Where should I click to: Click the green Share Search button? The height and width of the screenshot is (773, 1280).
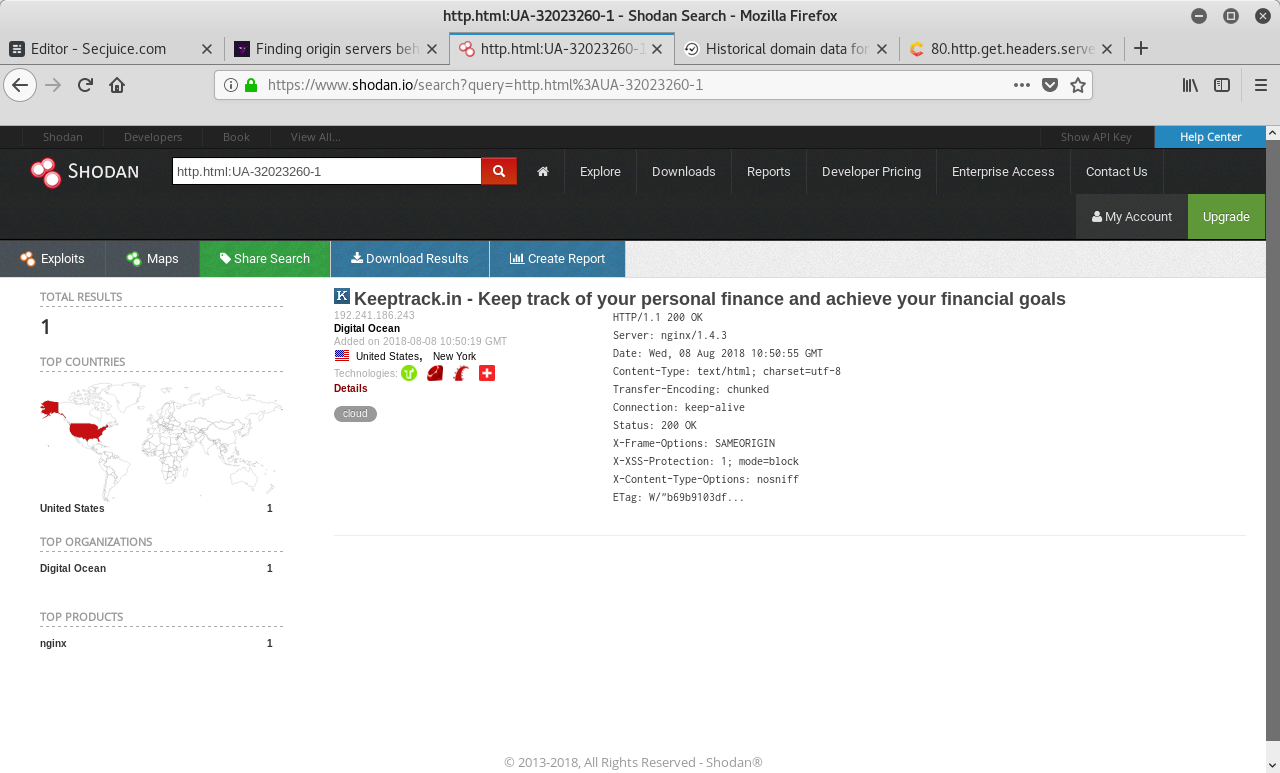click(264, 258)
